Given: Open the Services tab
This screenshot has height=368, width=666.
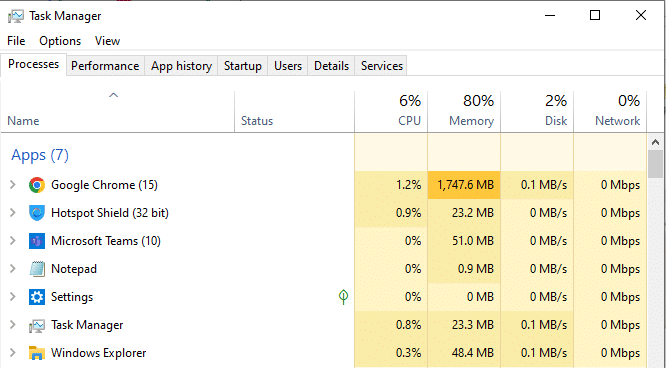Looking at the screenshot, I should [x=381, y=66].
